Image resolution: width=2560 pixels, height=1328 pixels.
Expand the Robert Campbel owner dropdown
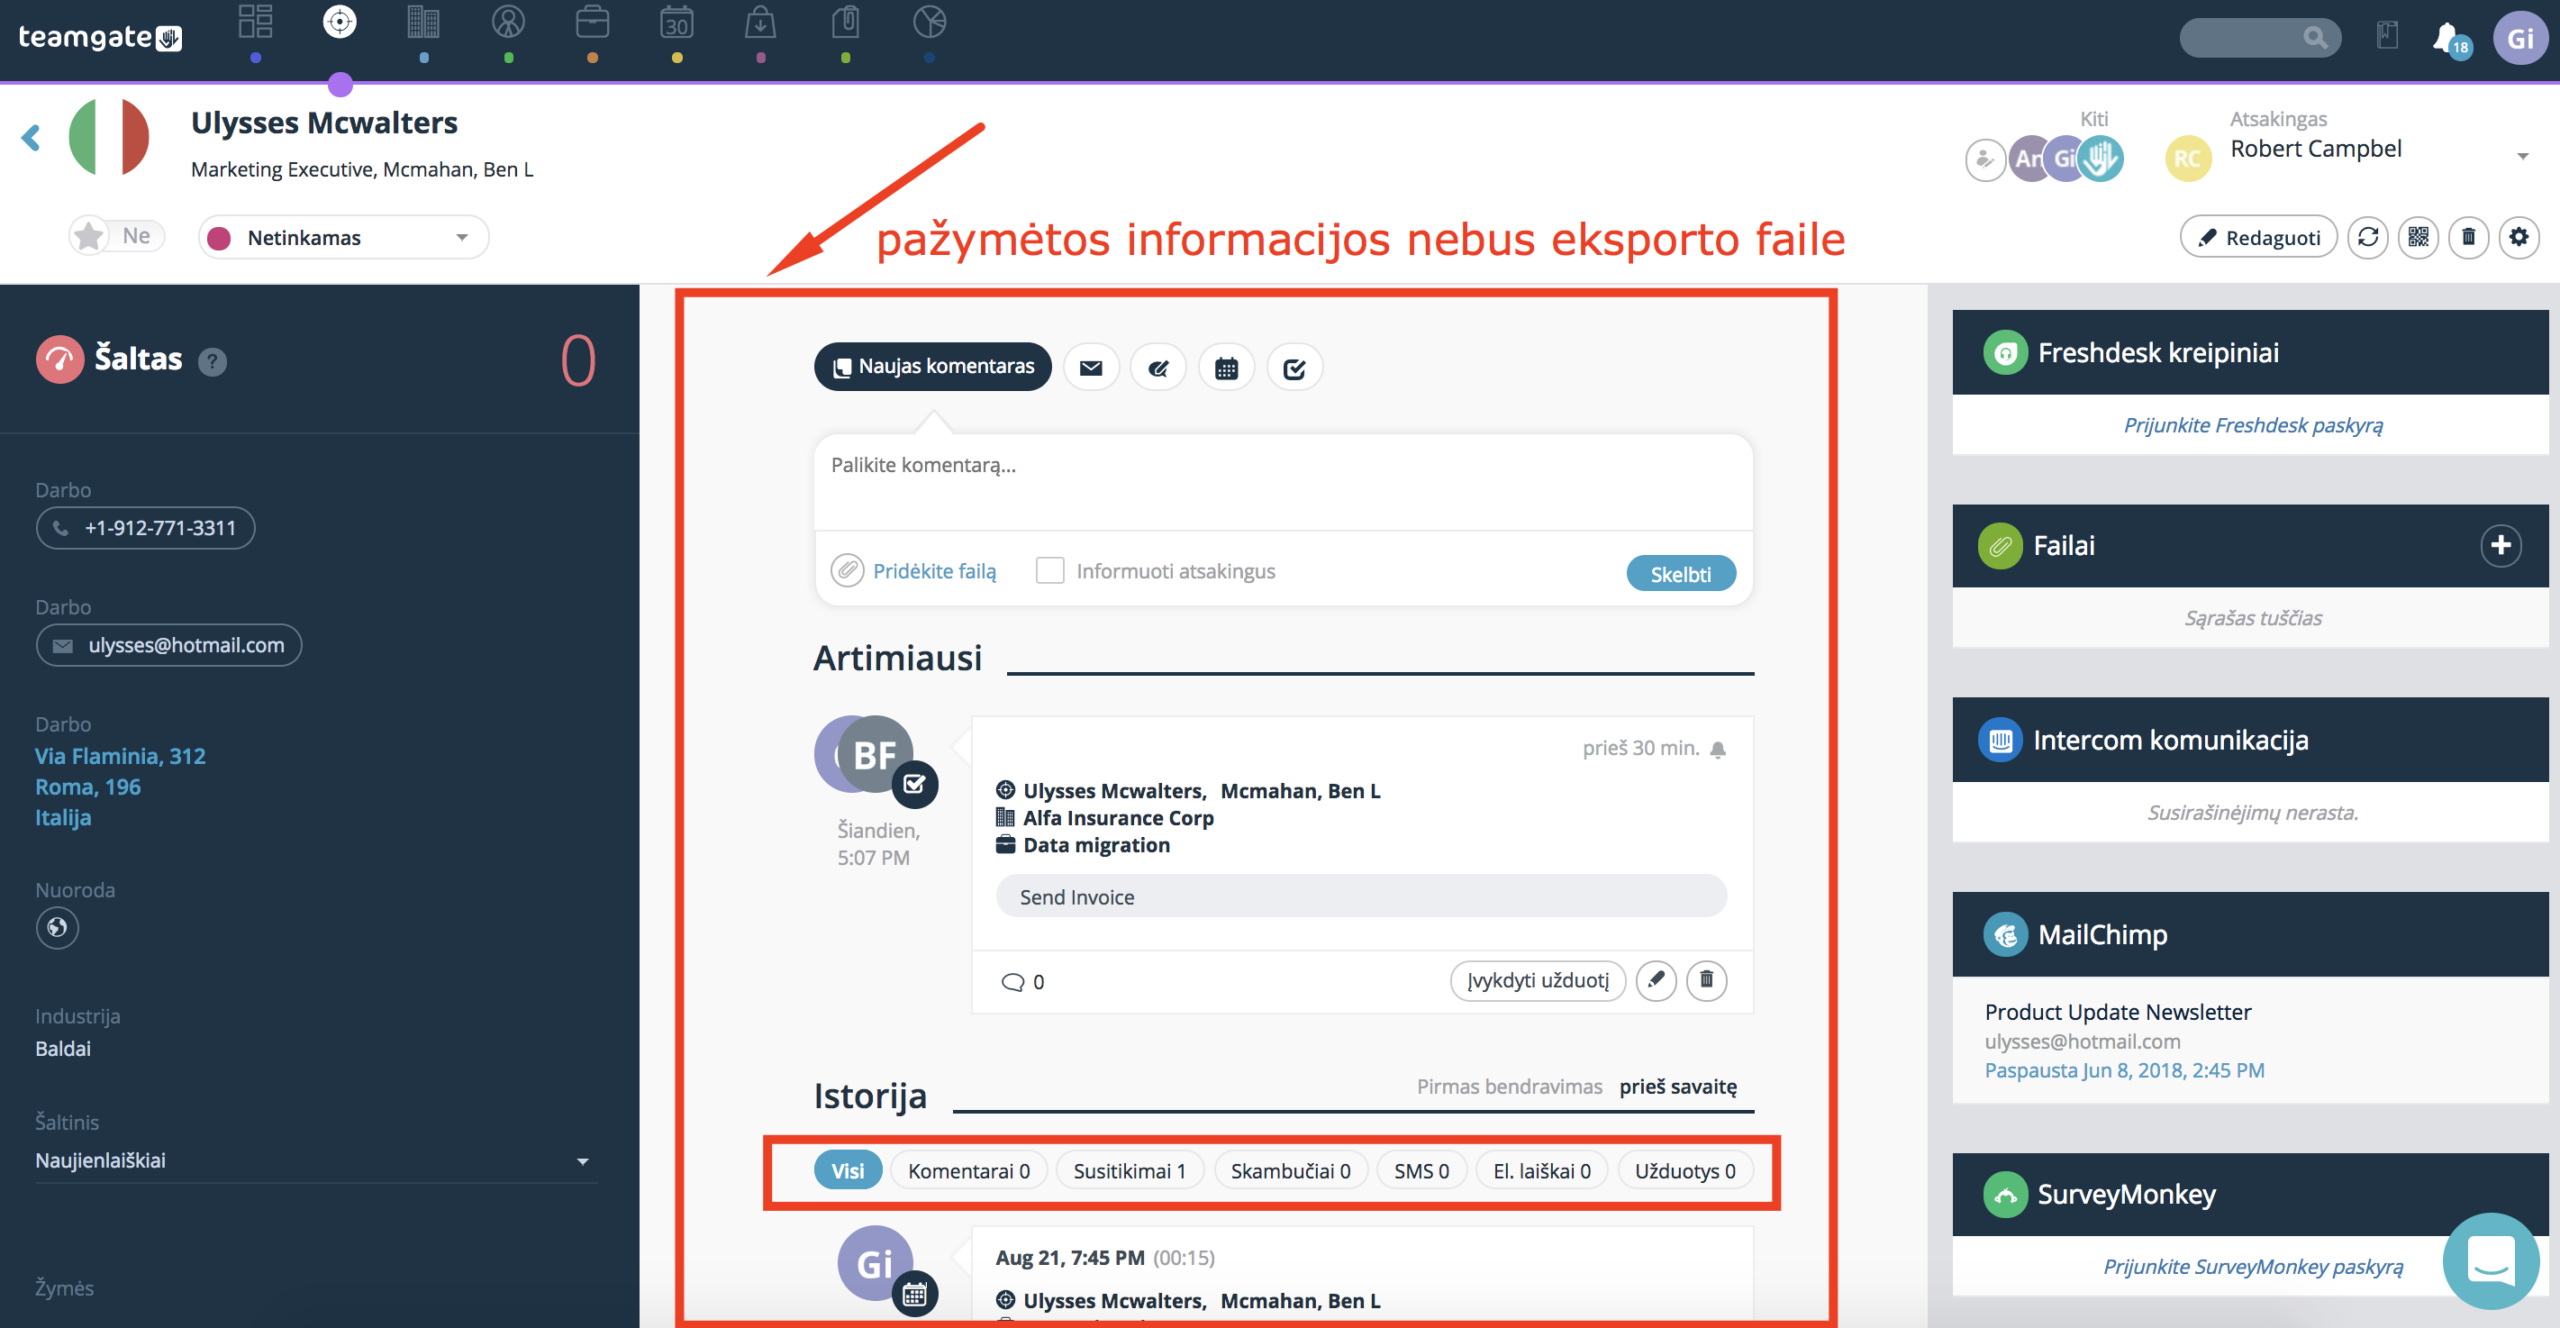pyautogui.click(x=2523, y=156)
